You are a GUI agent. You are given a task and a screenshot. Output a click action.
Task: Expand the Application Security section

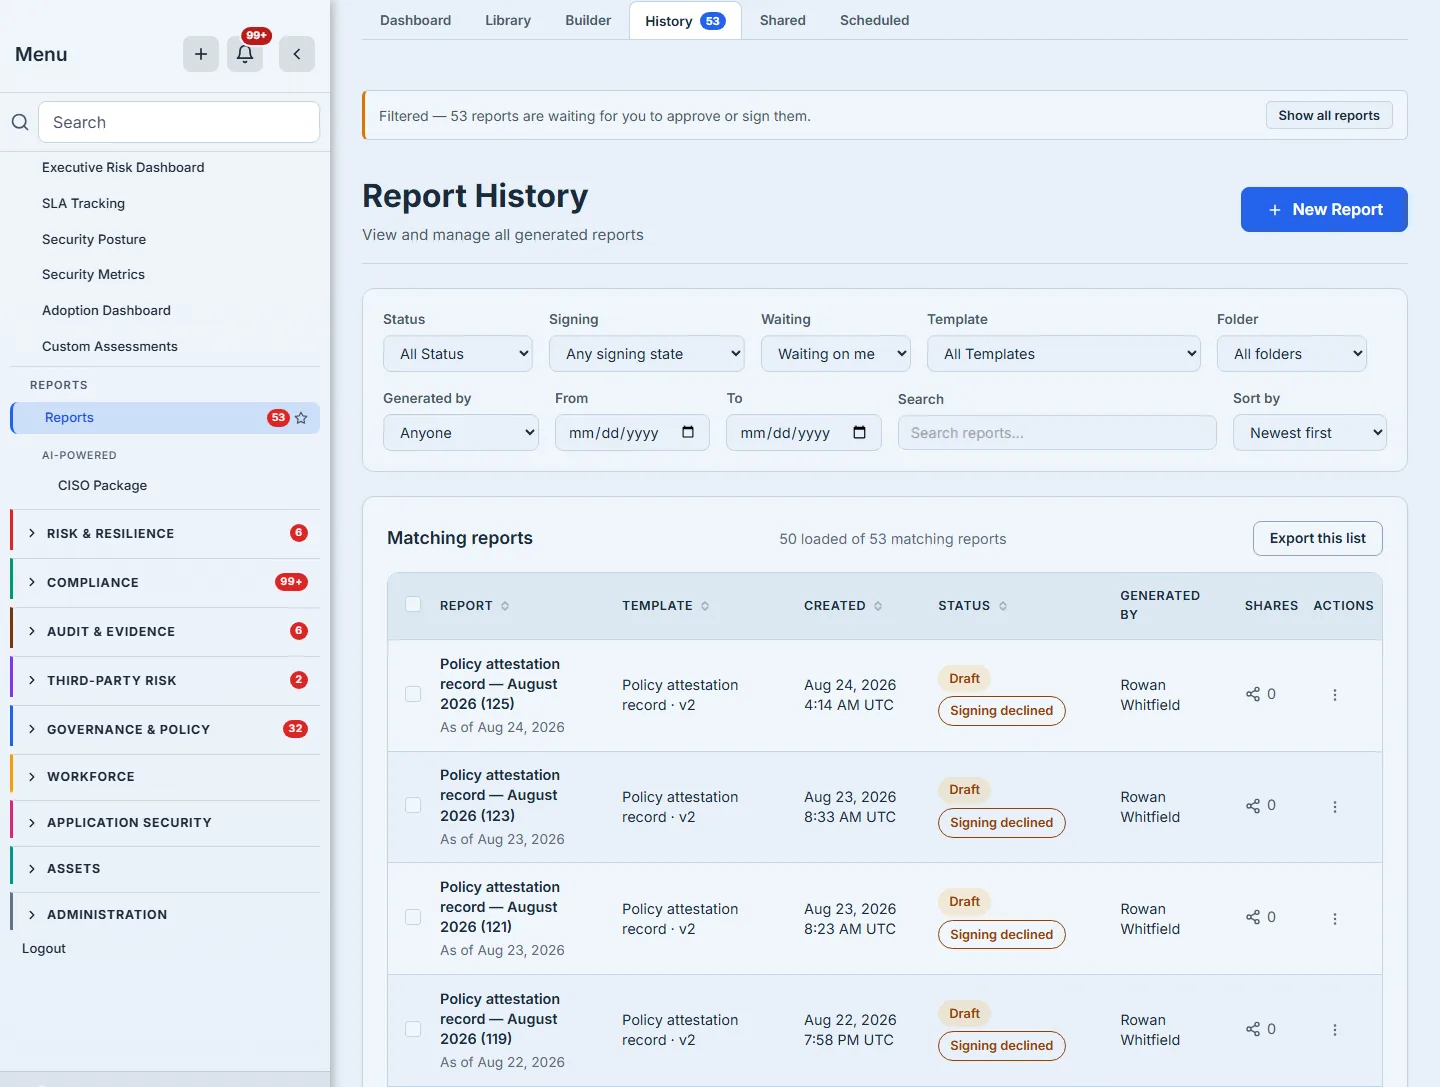[x=165, y=823]
